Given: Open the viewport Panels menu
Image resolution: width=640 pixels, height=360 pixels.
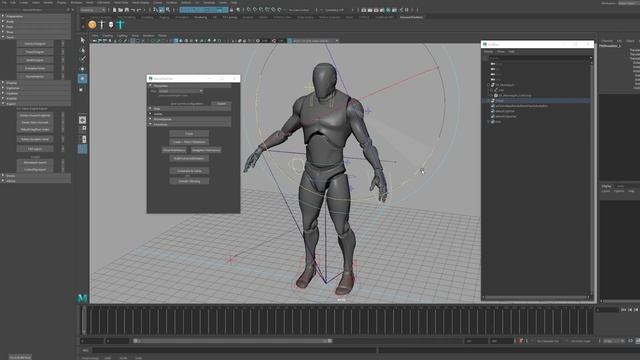Looking at the screenshot, I should 162,36.
